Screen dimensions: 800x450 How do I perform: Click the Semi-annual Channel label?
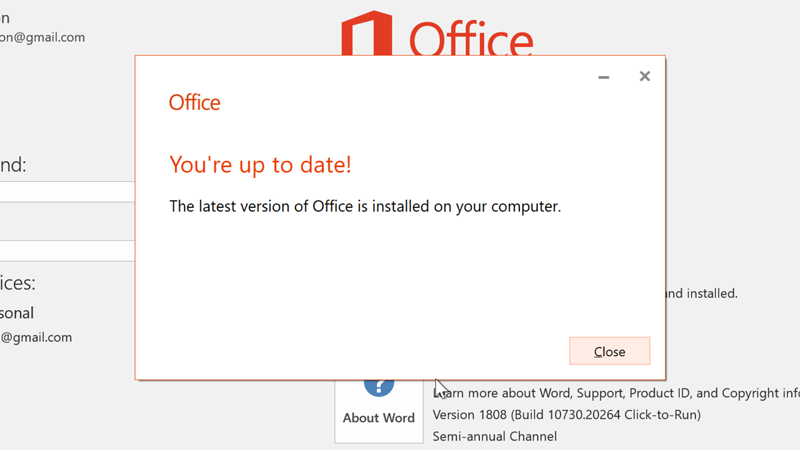click(494, 437)
